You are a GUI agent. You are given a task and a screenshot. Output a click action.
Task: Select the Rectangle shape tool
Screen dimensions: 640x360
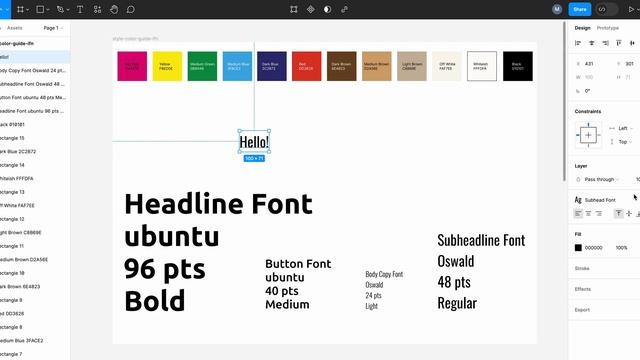click(40, 9)
